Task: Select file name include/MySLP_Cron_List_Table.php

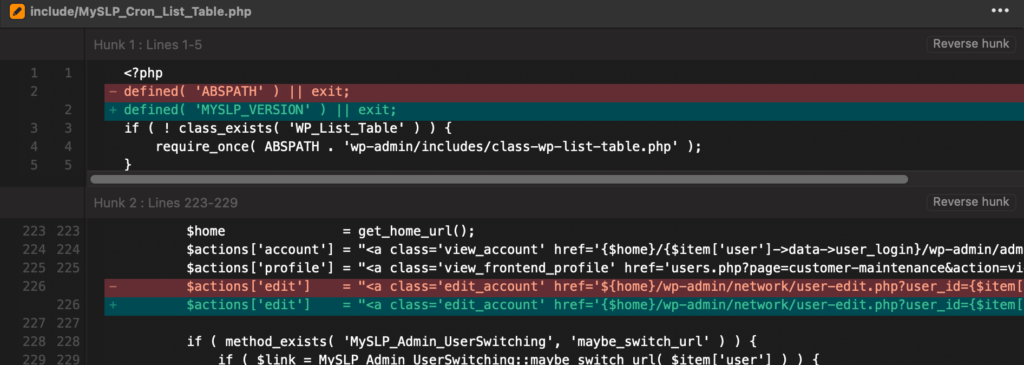Action: (x=140, y=12)
